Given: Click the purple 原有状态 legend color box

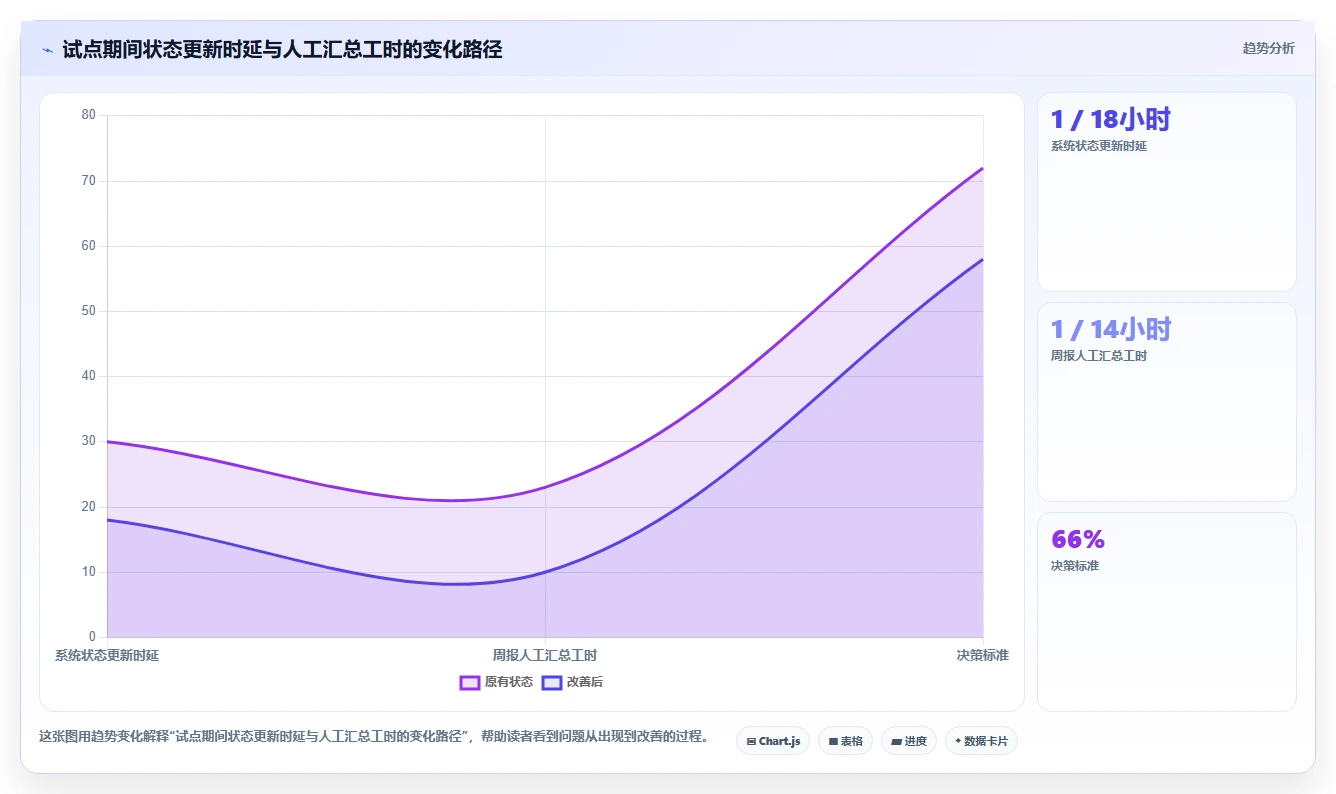Looking at the screenshot, I should pos(470,682).
